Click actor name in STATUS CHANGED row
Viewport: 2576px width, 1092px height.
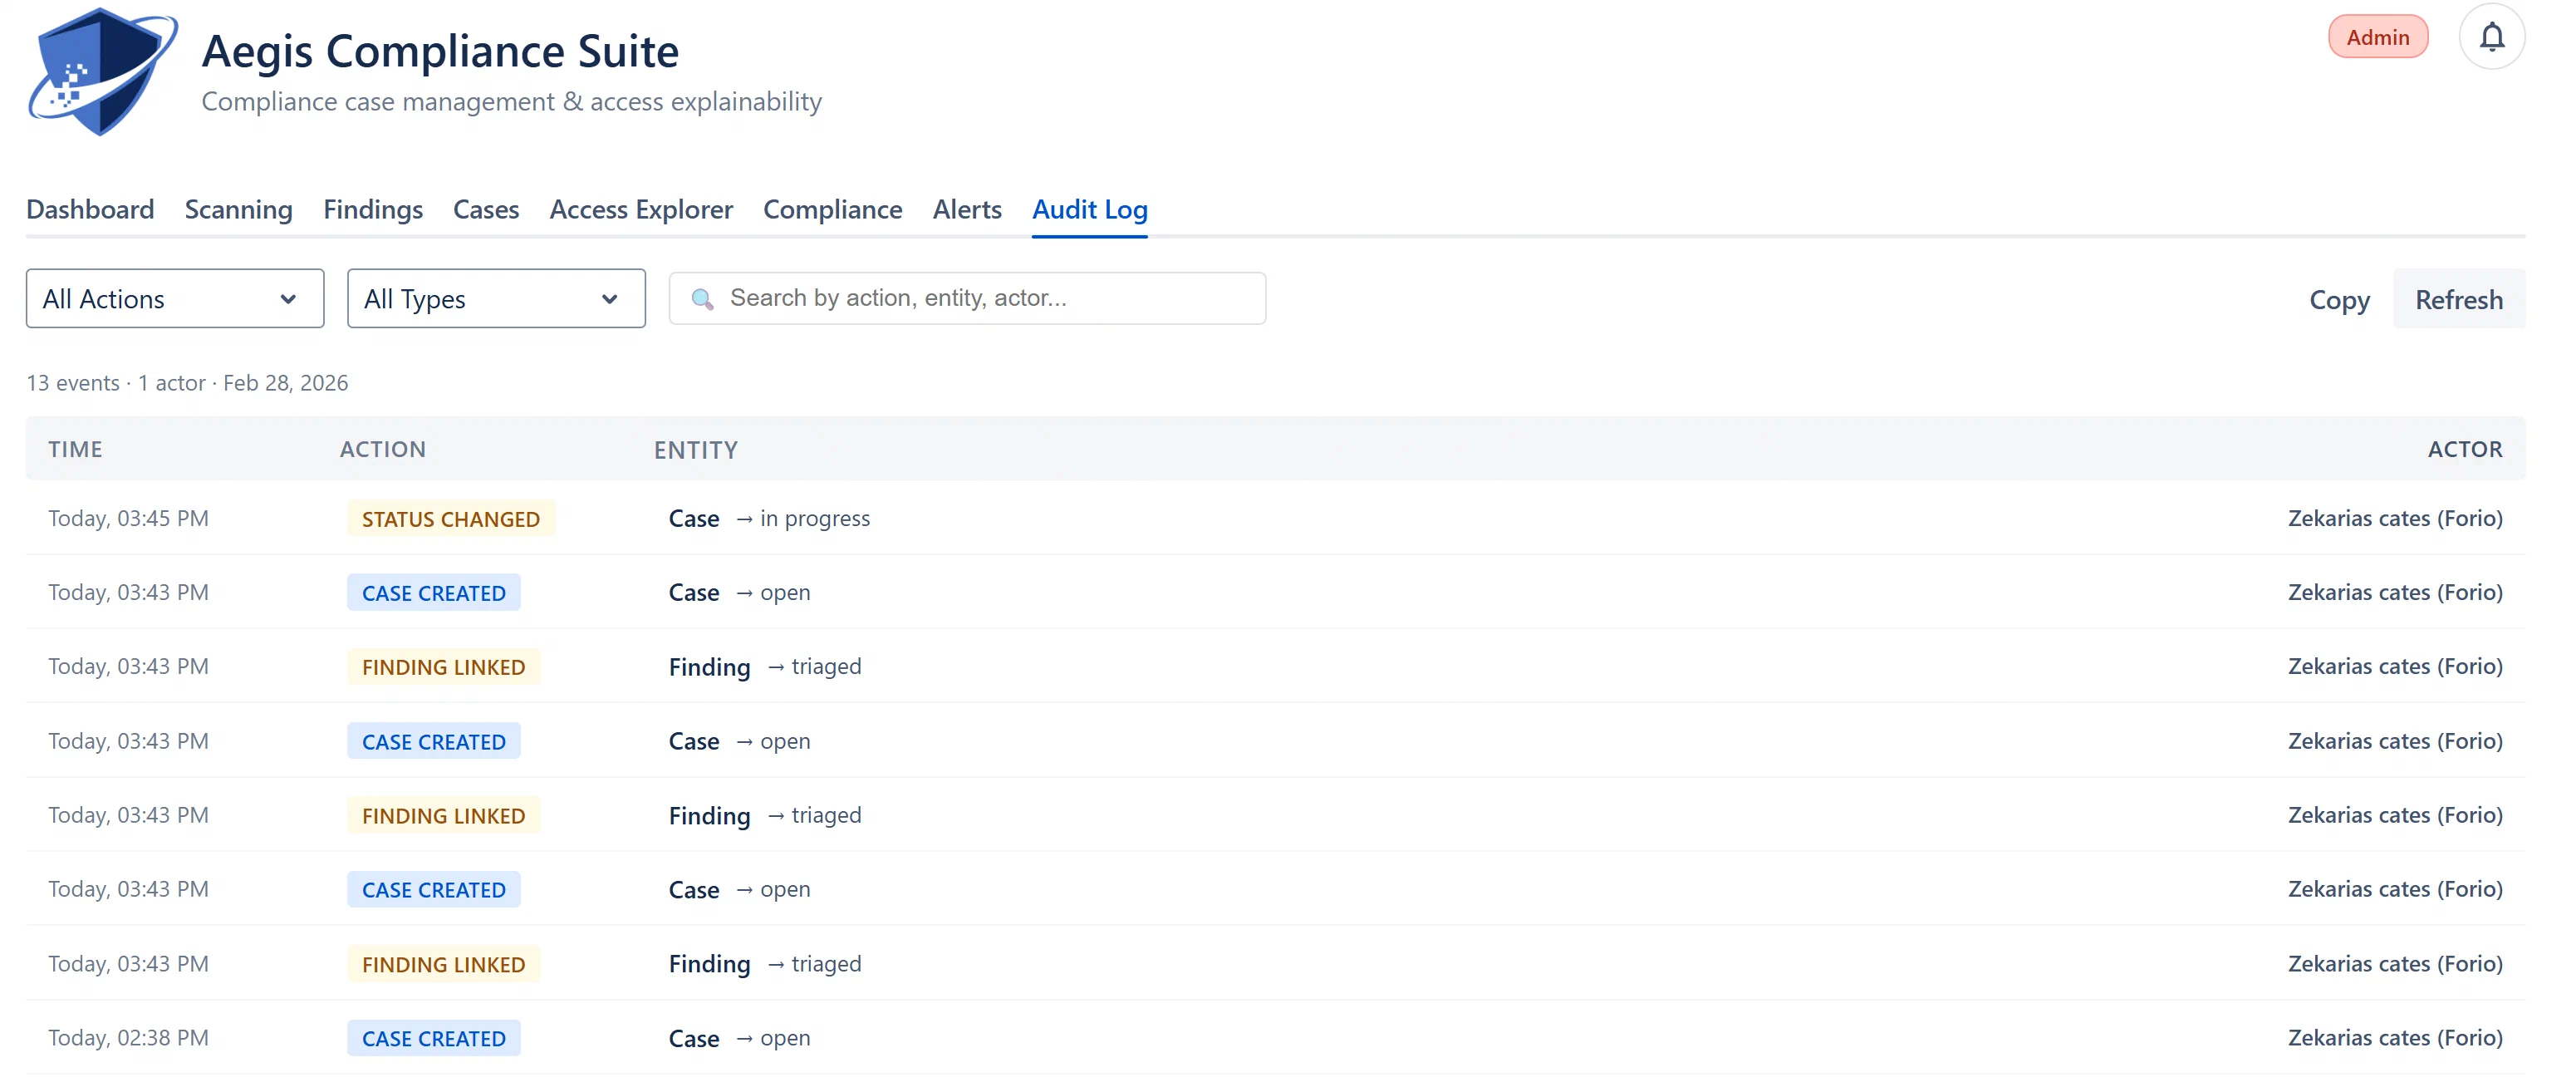pyautogui.click(x=2395, y=518)
